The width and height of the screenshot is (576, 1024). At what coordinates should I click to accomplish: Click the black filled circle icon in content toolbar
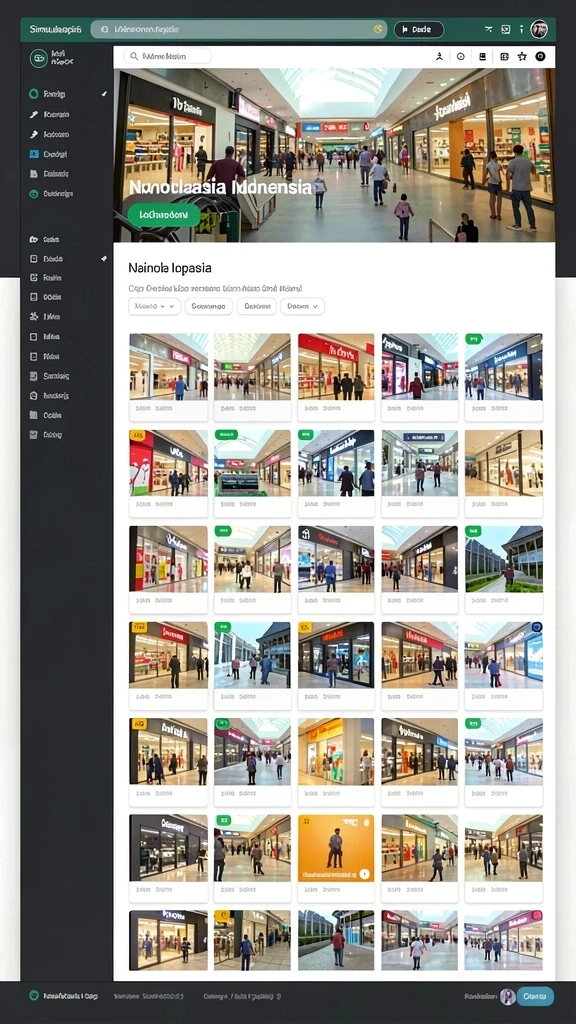[x=540, y=57]
